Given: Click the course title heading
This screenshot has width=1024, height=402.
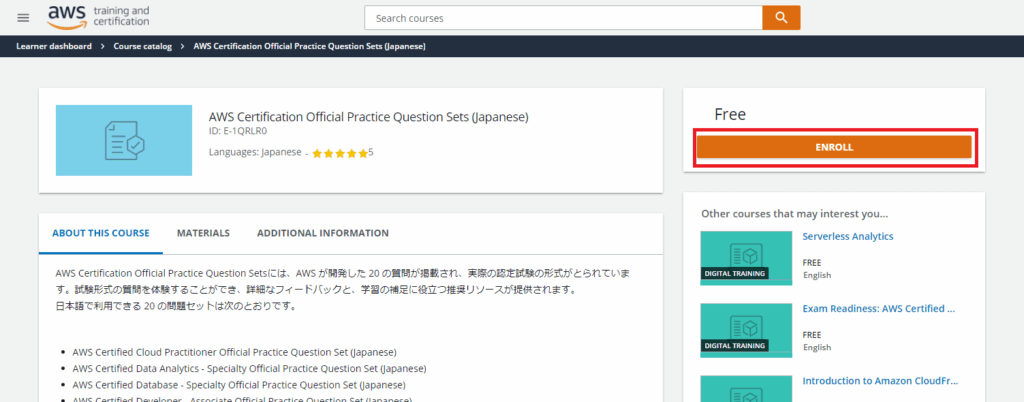Looking at the screenshot, I should point(368,117).
